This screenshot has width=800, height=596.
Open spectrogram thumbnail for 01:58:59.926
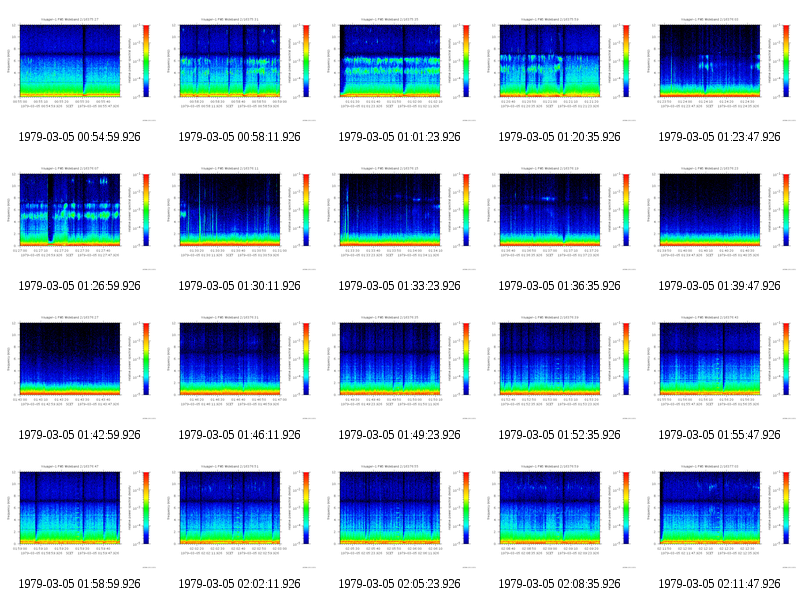click(79, 515)
